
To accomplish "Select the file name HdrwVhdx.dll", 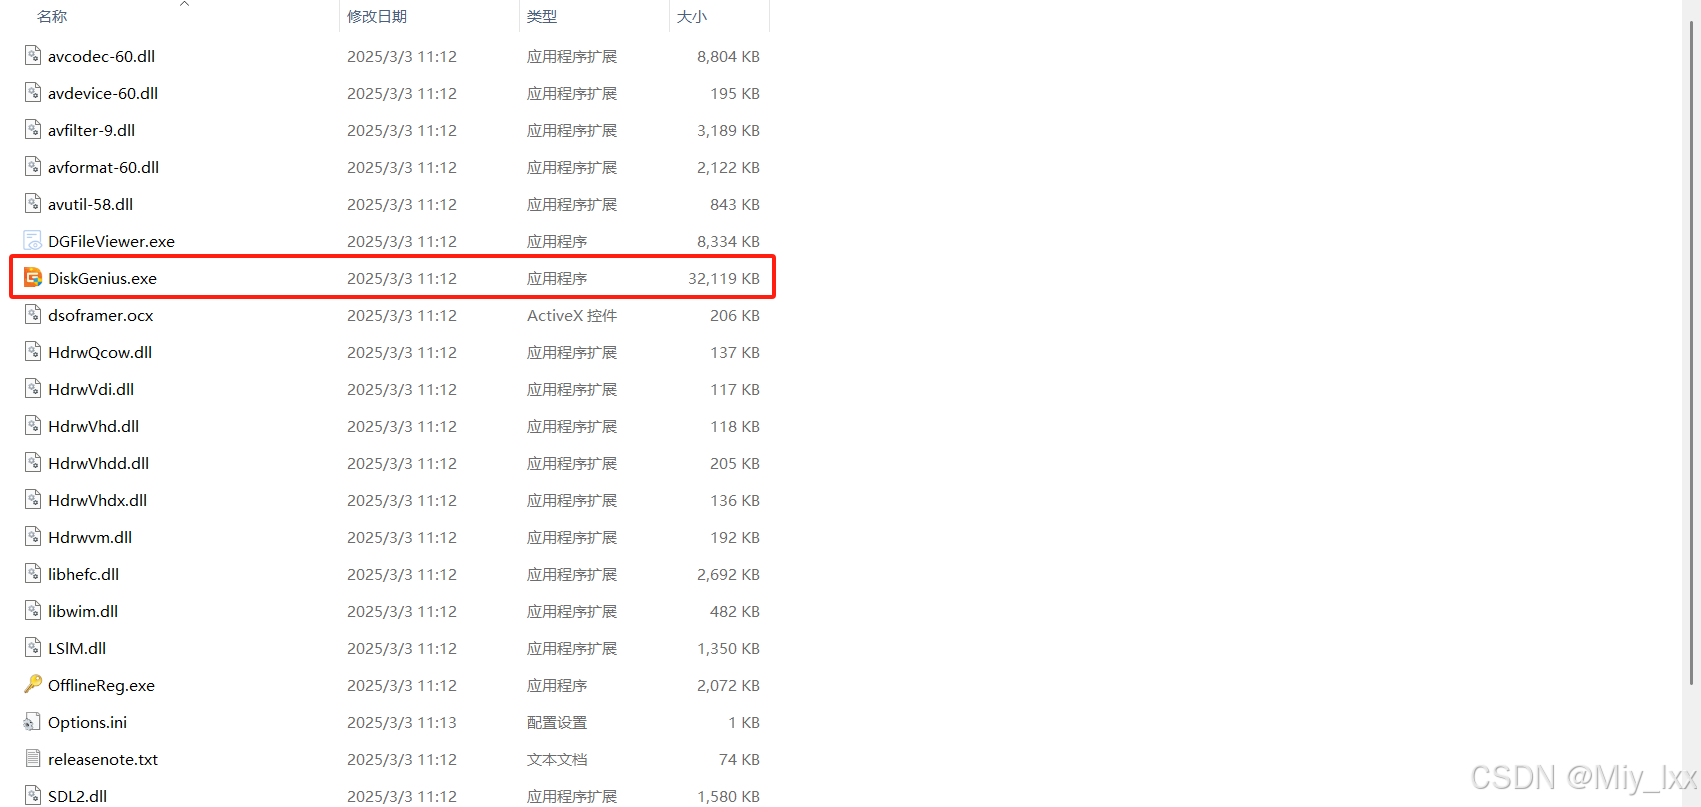I will click(97, 501).
